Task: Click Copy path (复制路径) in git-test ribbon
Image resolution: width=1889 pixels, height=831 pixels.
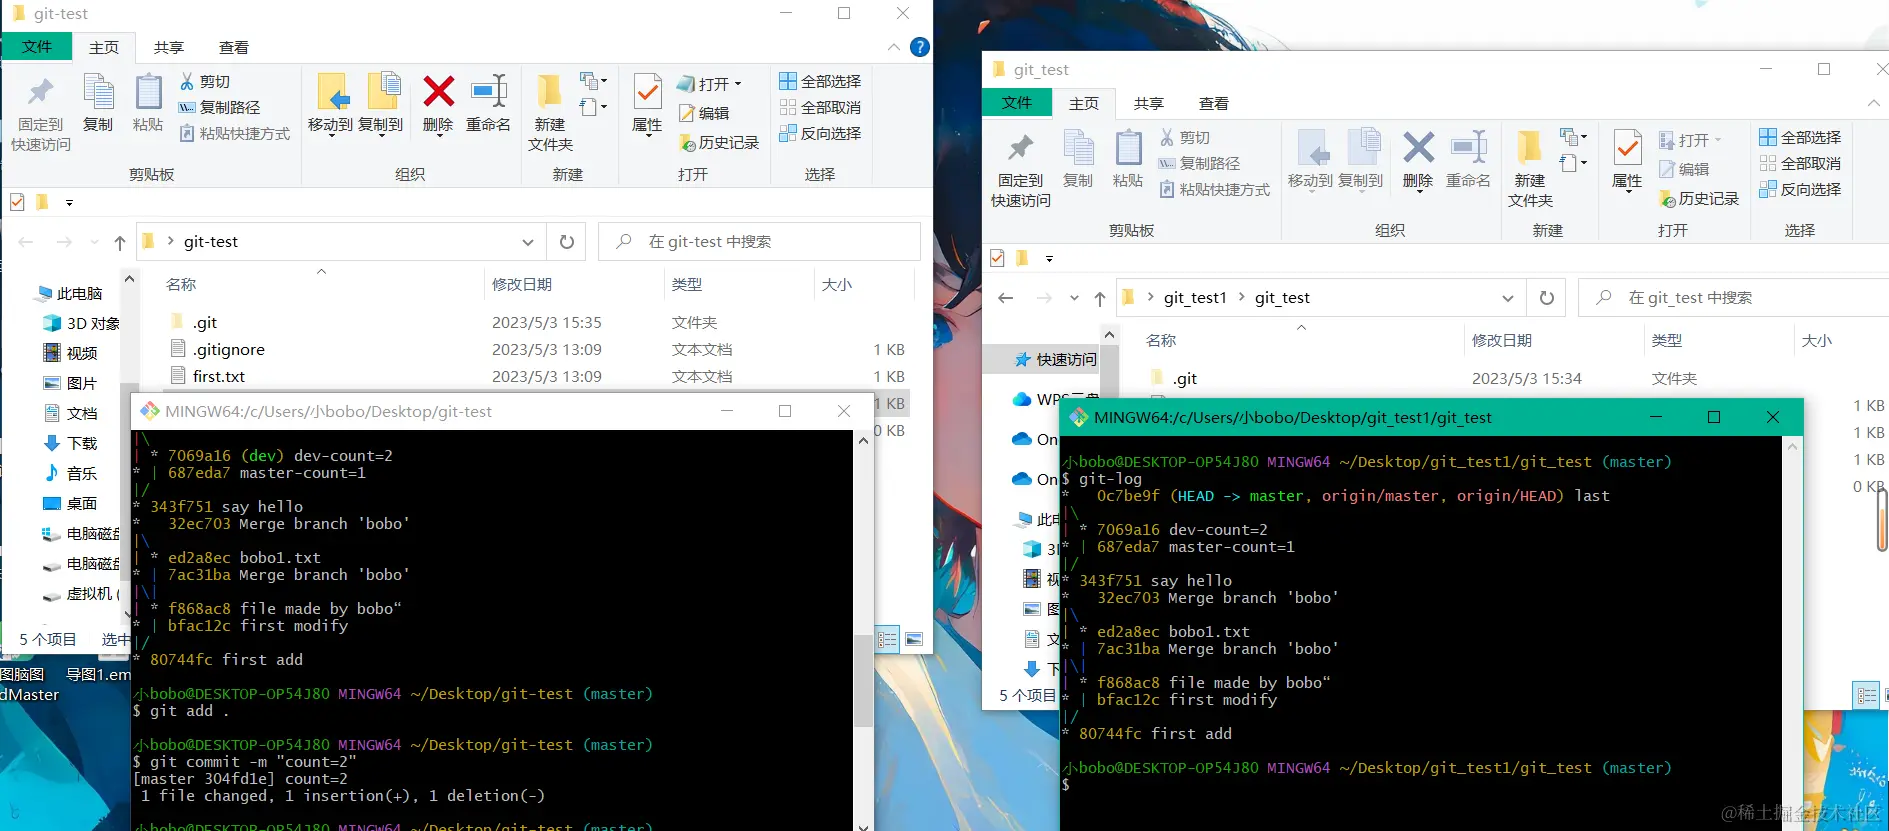Action: tap(219, 107)
